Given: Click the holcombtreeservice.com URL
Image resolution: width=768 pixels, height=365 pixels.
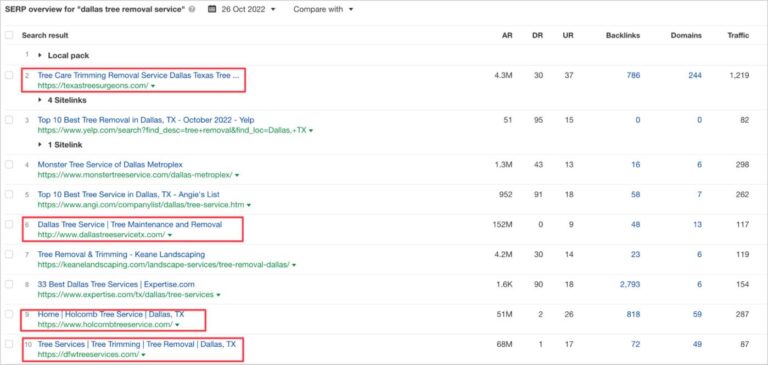Looking at the screenshot, I should 105,325.
